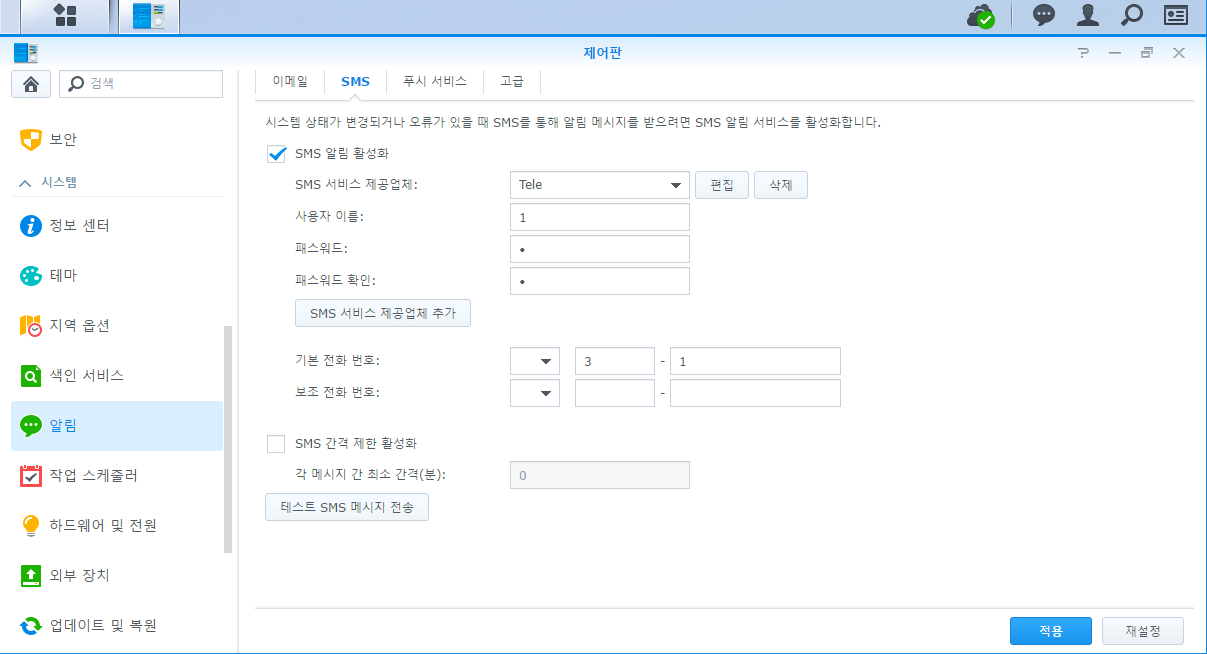Open the secondary phone country code dropdown

(535, 393)
